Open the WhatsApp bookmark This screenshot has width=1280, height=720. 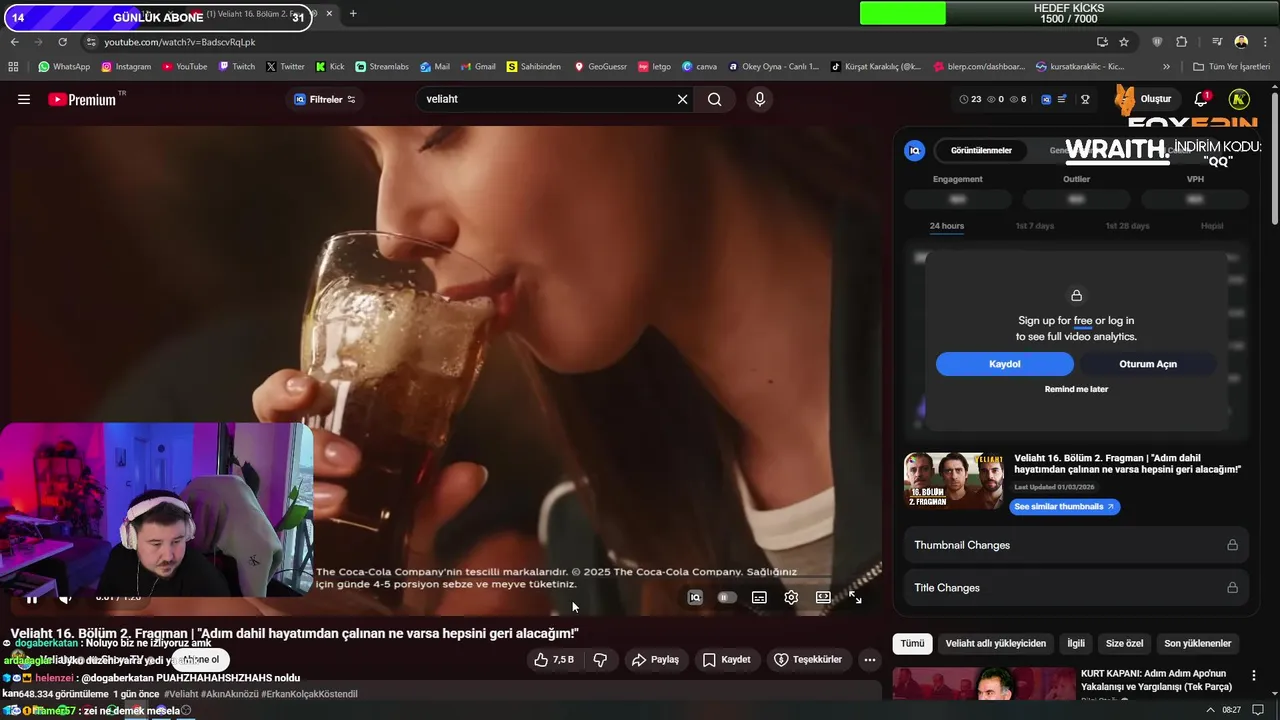64,67
